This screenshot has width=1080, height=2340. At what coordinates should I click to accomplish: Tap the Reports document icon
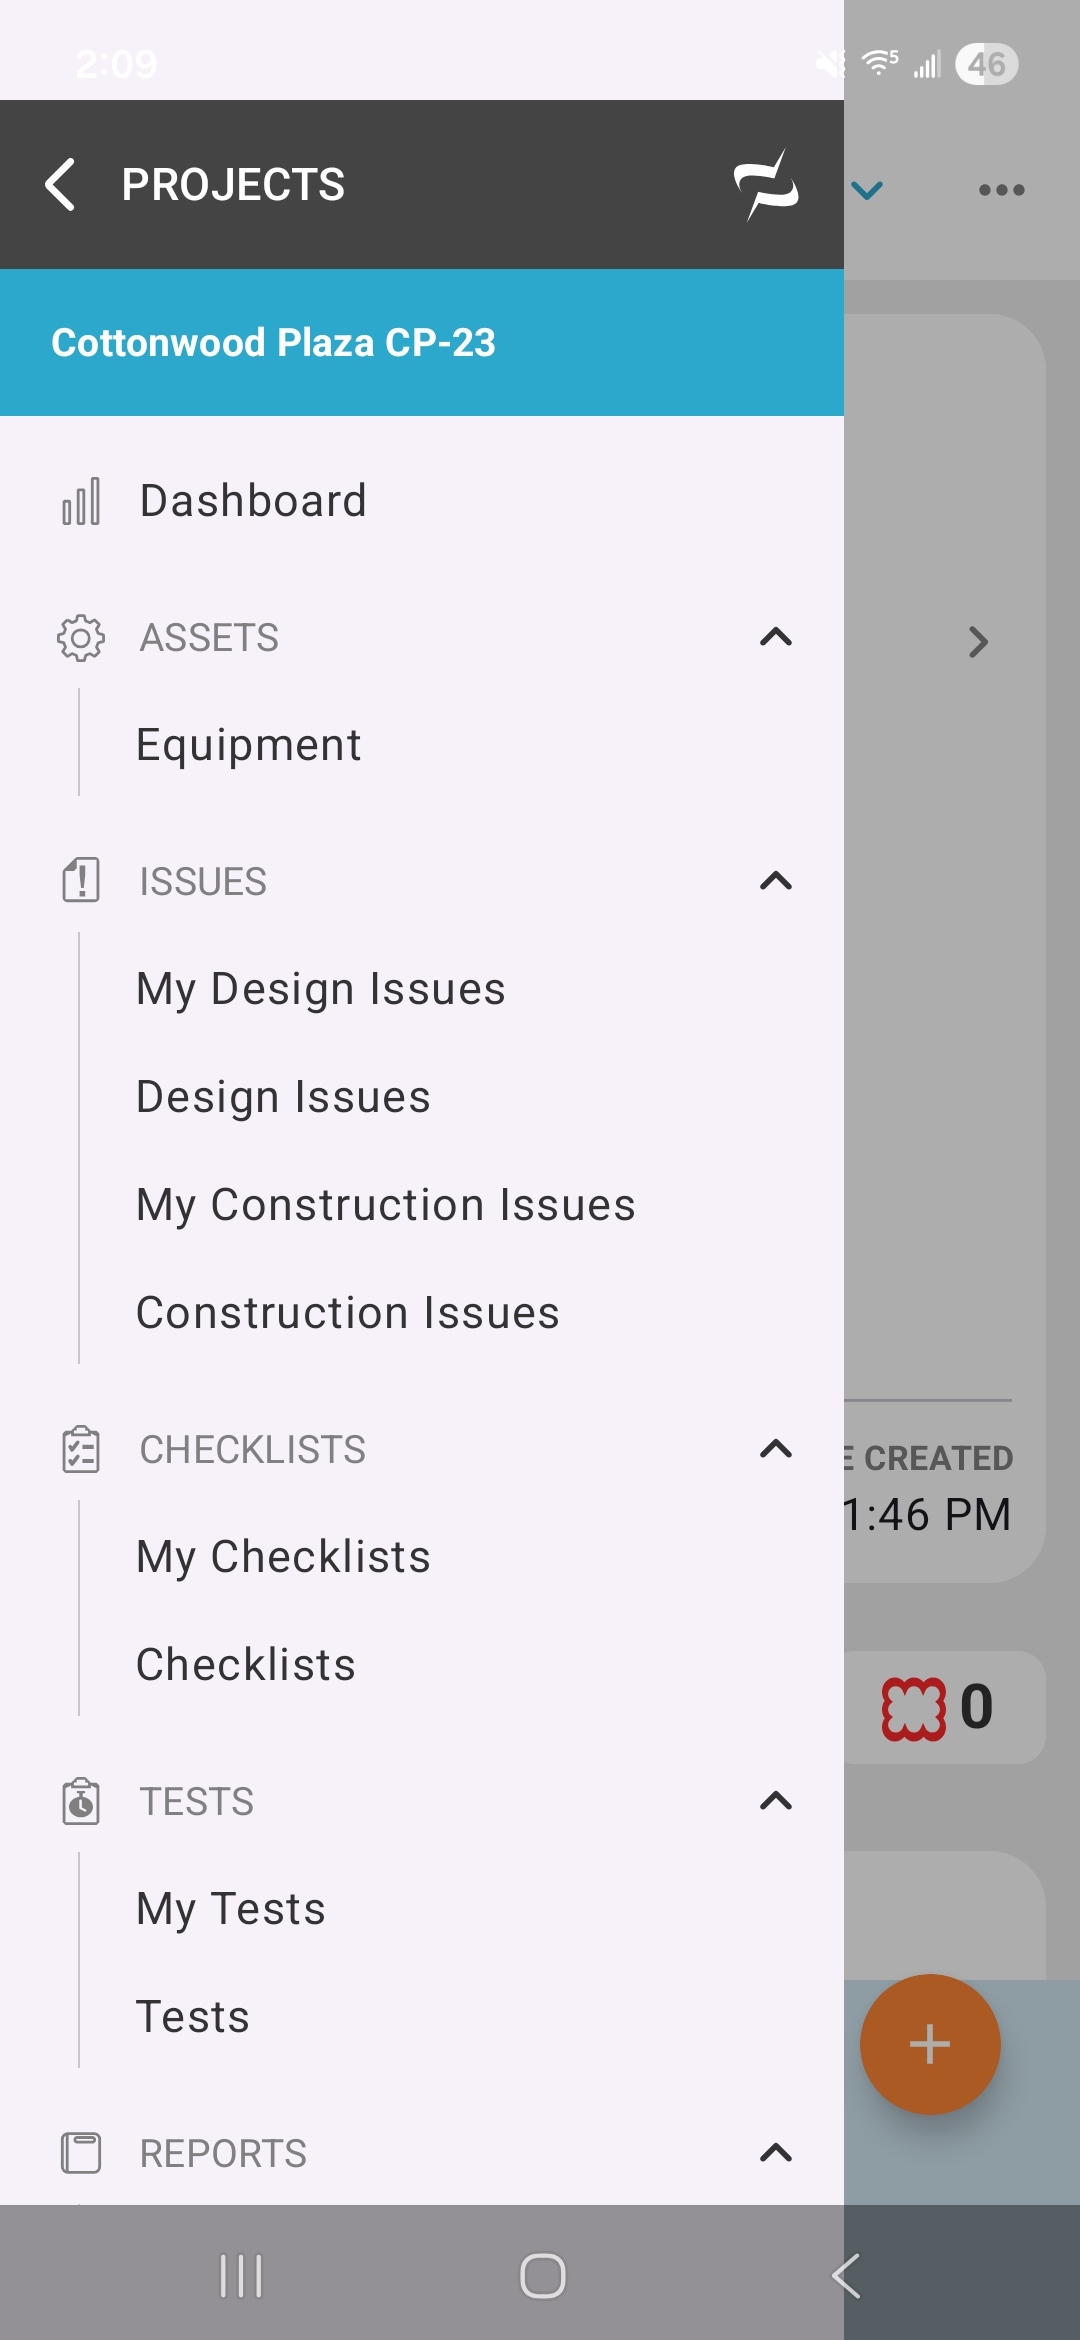81,2153
